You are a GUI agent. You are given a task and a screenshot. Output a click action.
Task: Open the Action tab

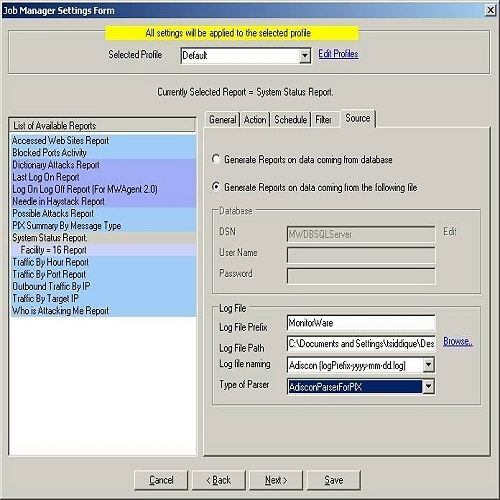tap(255, 119)
